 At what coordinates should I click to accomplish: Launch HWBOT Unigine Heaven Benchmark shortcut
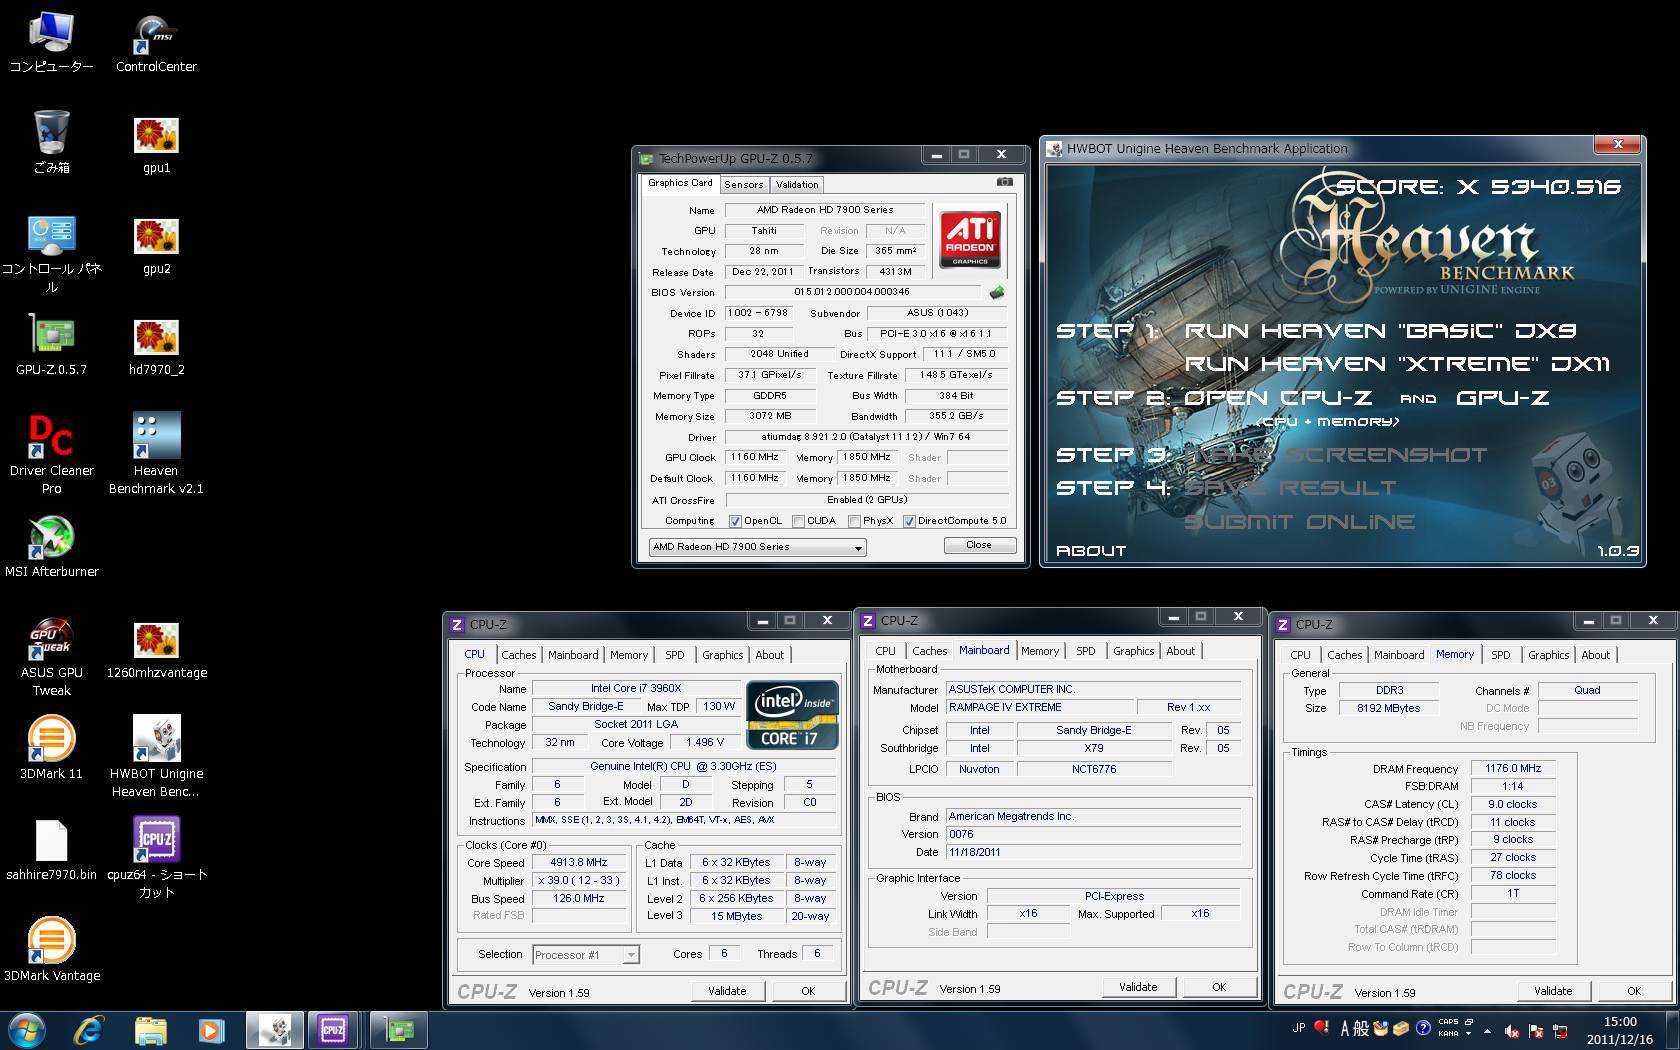coord(156,757)
